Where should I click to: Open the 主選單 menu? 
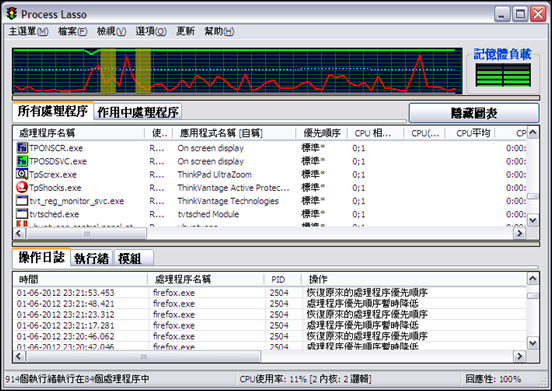[x=28, y=31]
